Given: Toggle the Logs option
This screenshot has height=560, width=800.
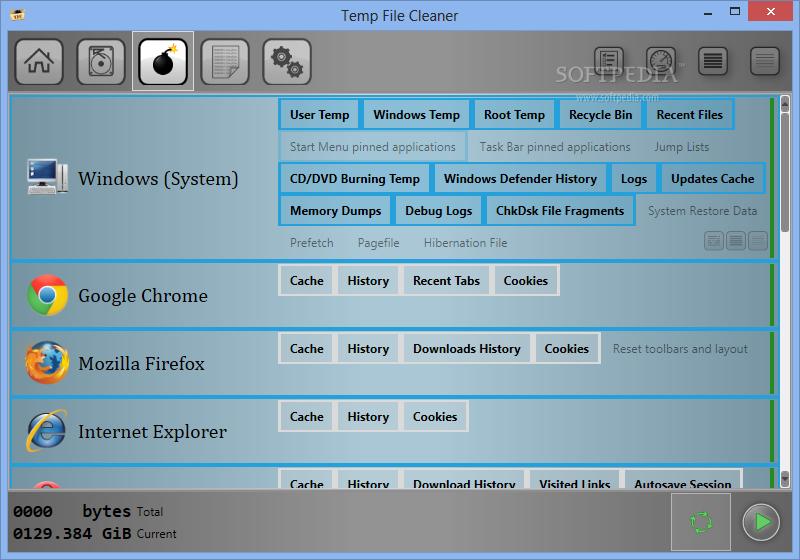Looking at the screenshot, I should [x=634, y=179].
